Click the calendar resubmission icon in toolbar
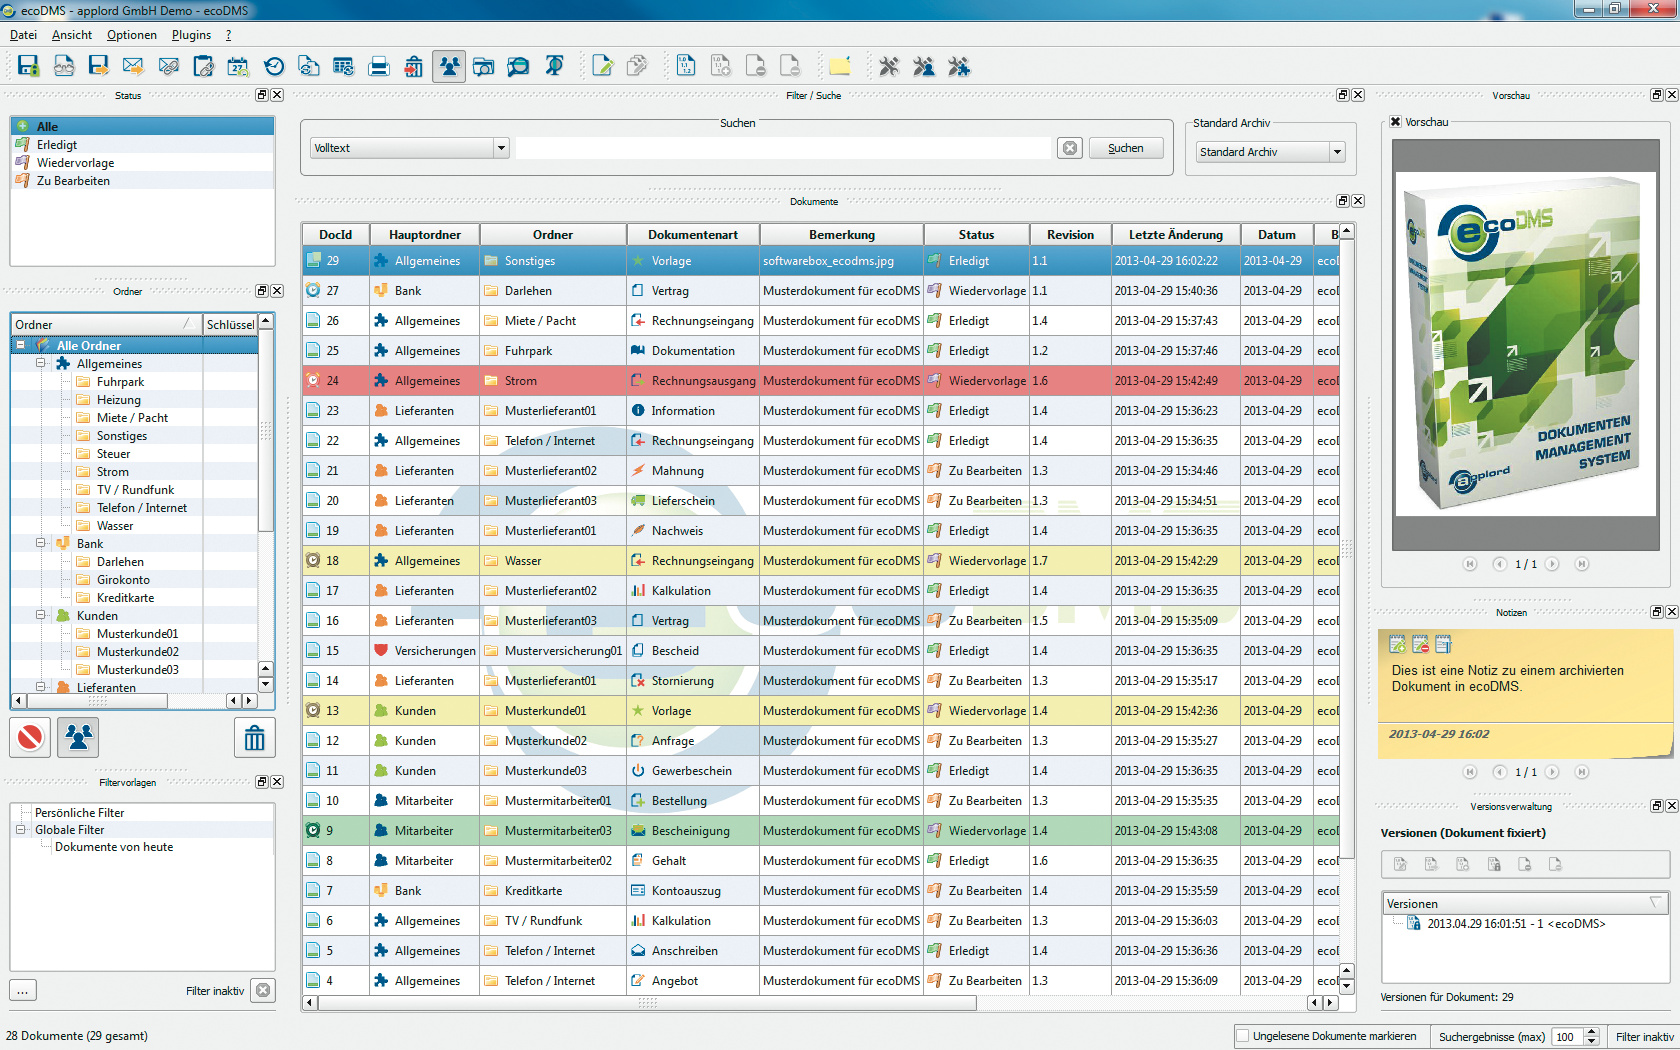Viewport: 1680px width, 1050px height. [x=238, y=67]
